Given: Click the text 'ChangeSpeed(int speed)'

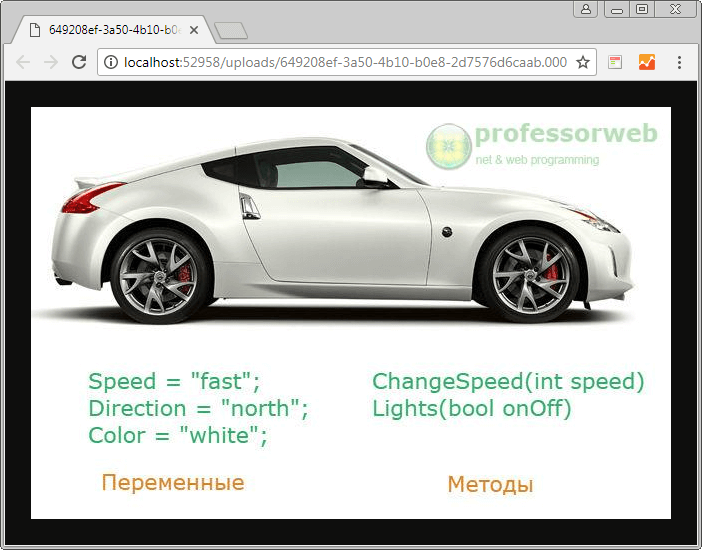Looking at the screenshot, I should tap(508, 382).
